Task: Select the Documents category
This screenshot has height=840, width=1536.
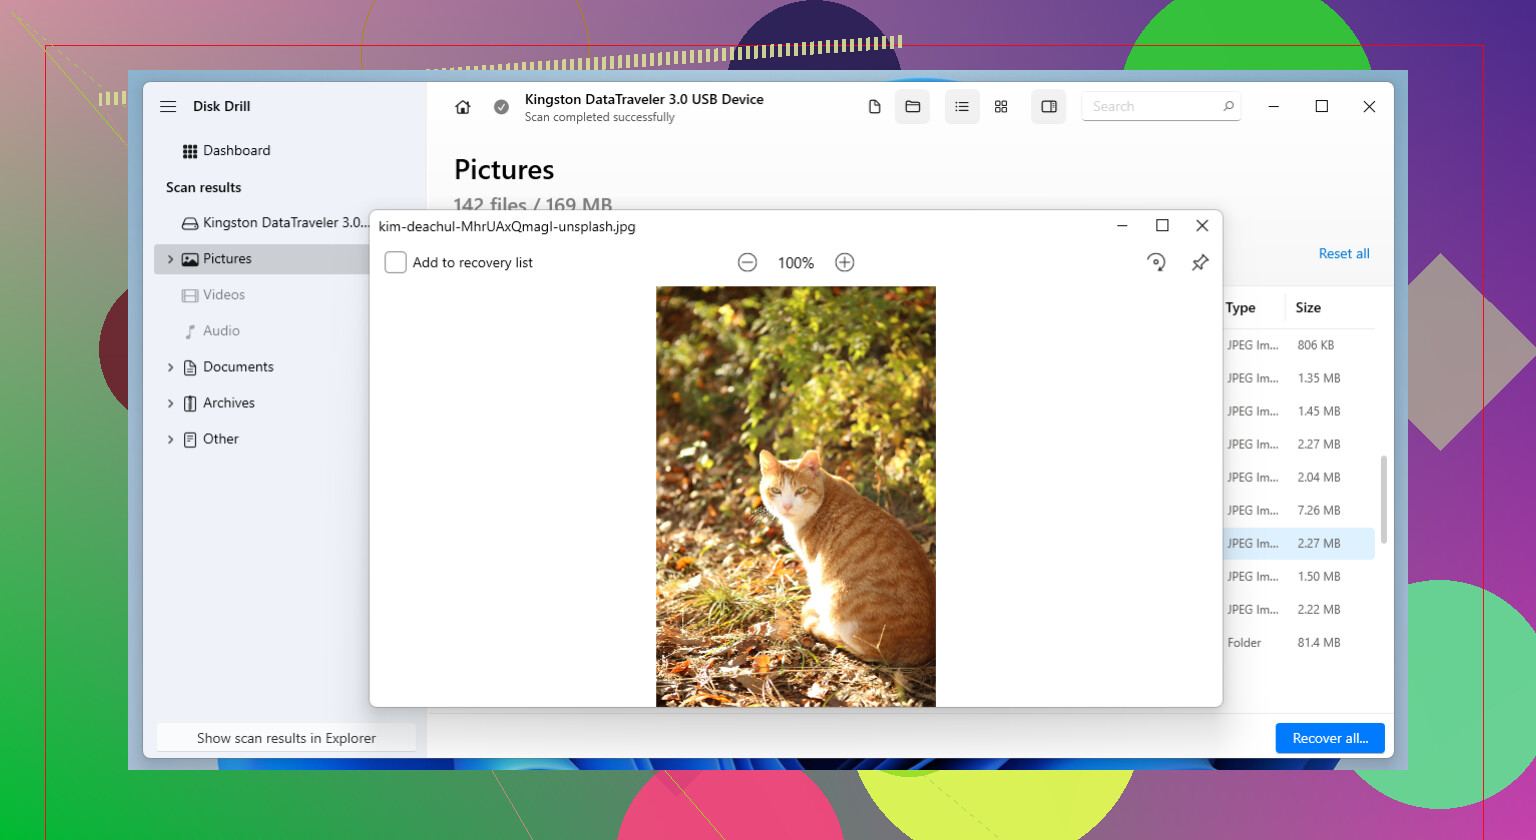Action: 228,367
